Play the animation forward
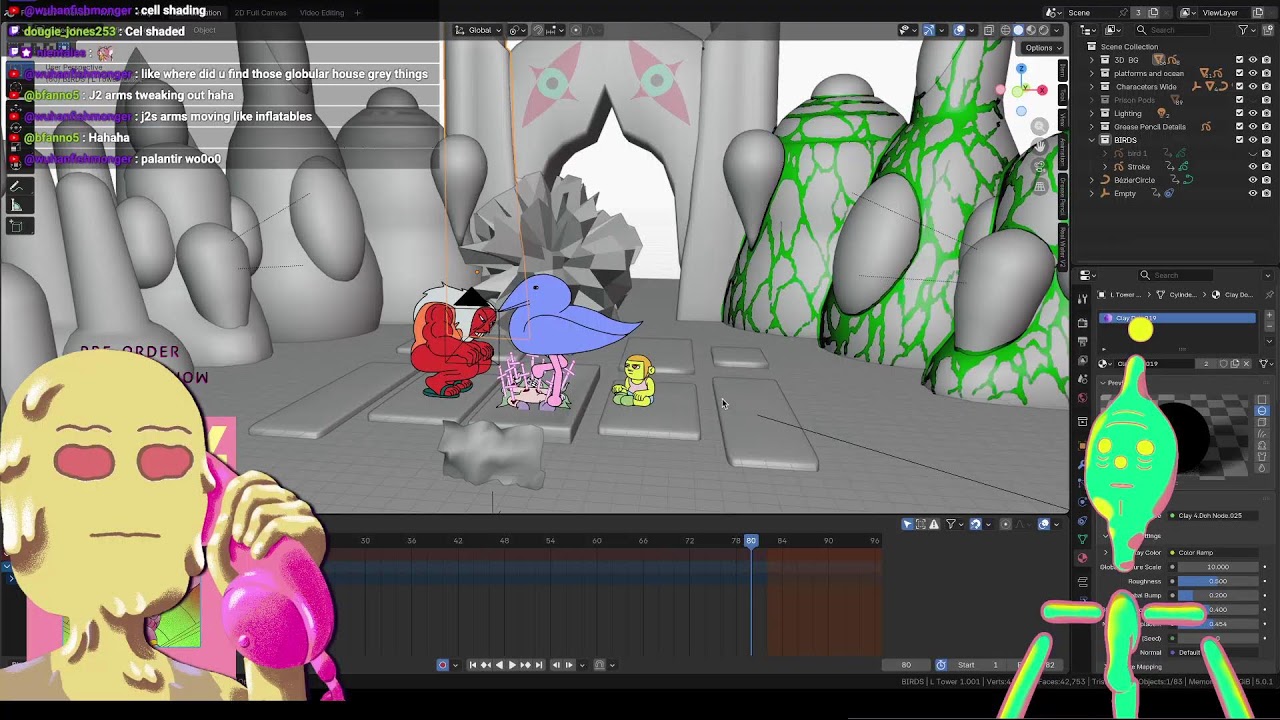The height and width of the screenshot is (720, 1280). (512, 665)
